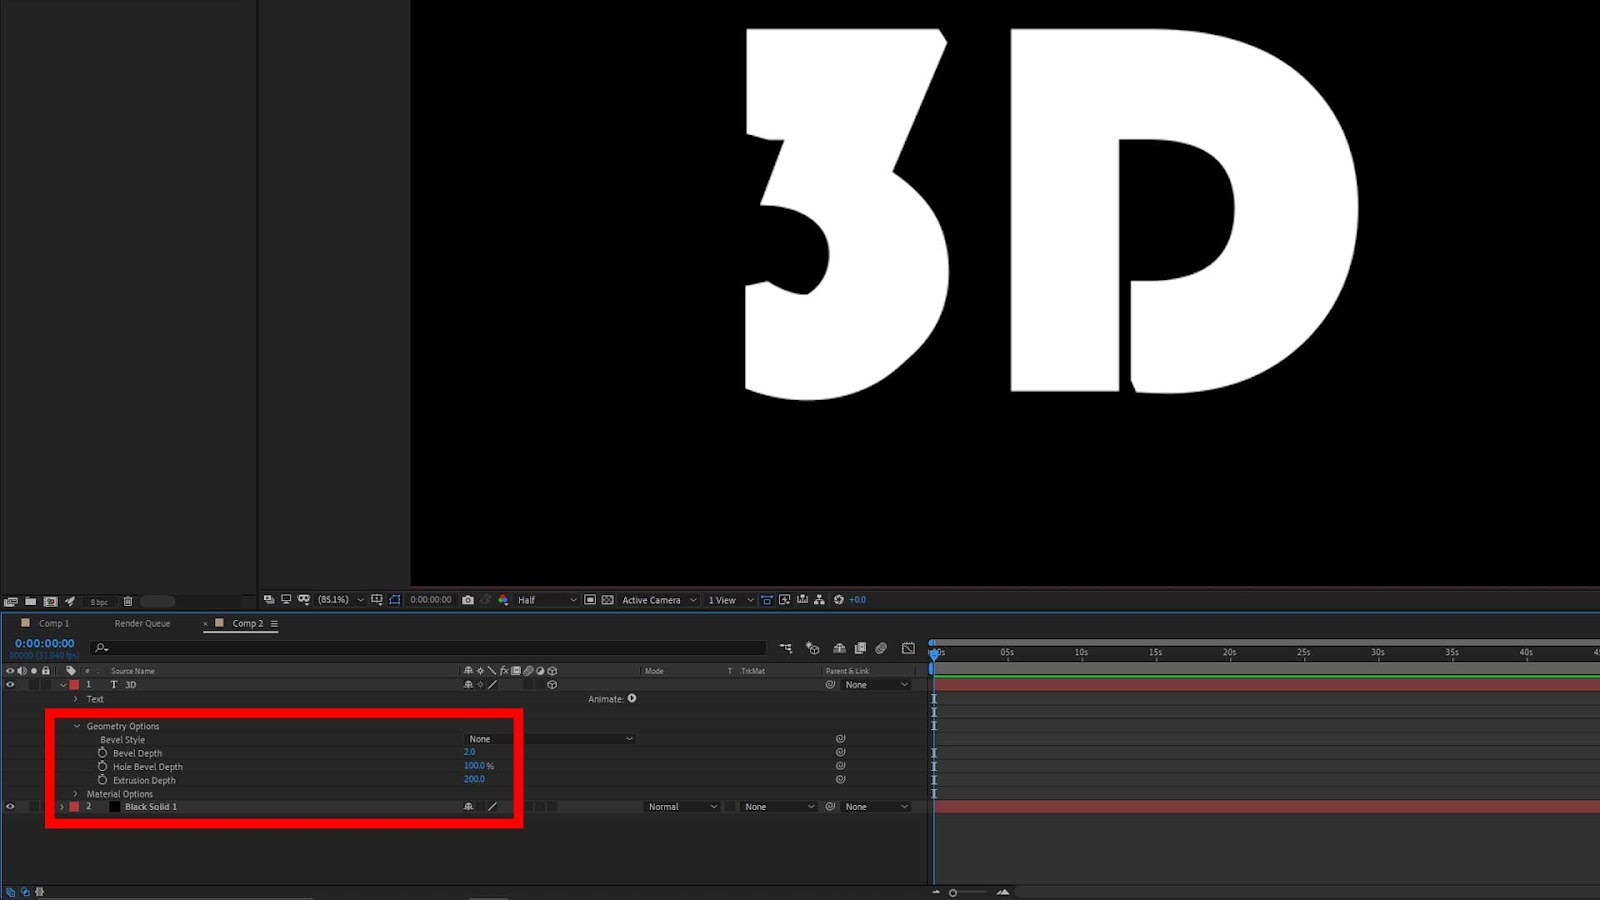Enable Frame Blending for the composition
Image resolution: width=1600 pixels, height=900 pixels.
(860, 648)
